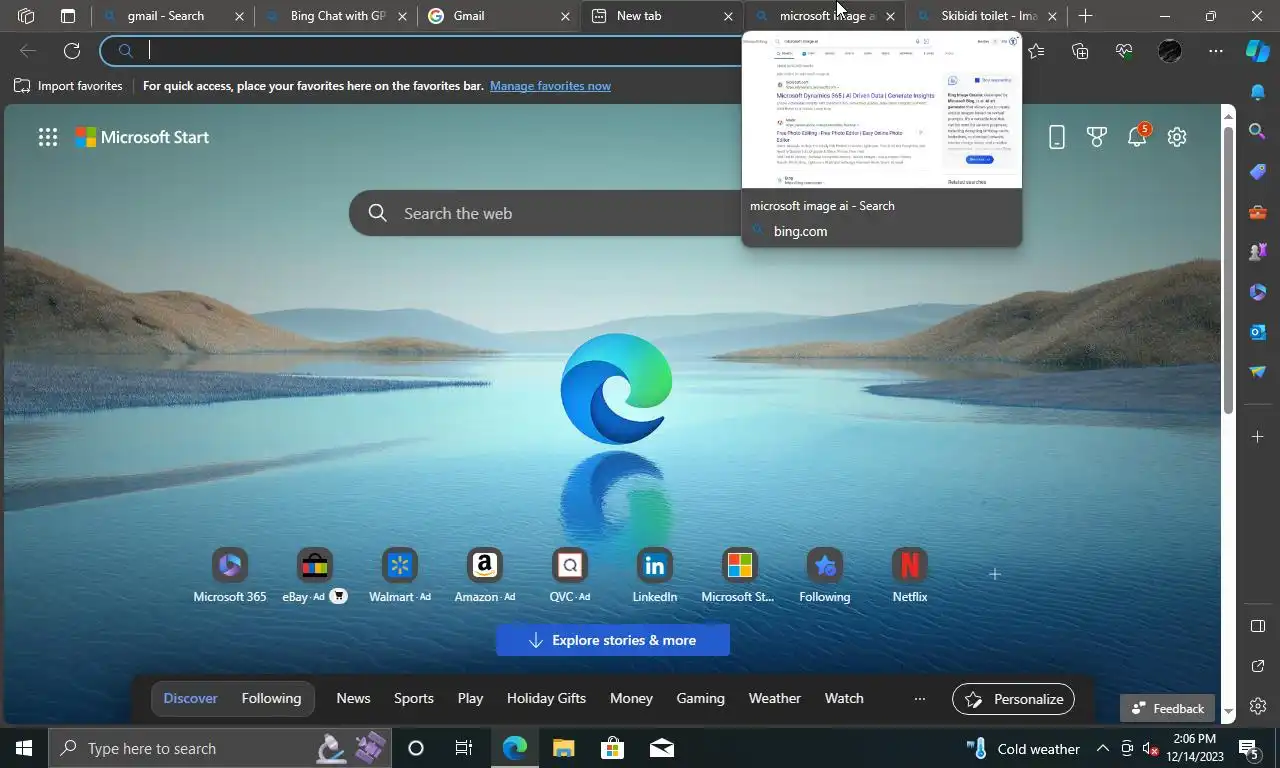Close the Gmail tab

click(565, 17)
